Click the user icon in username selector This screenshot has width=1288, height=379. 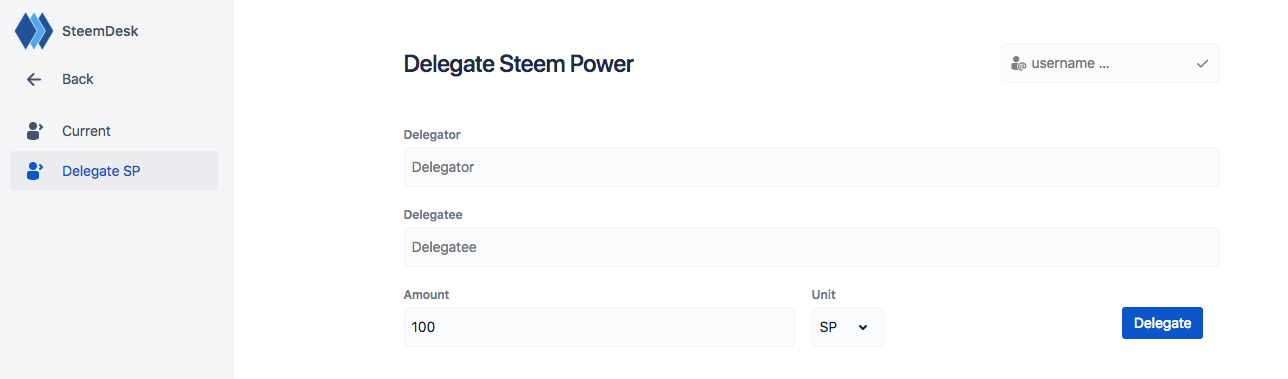pos(1018,63)
